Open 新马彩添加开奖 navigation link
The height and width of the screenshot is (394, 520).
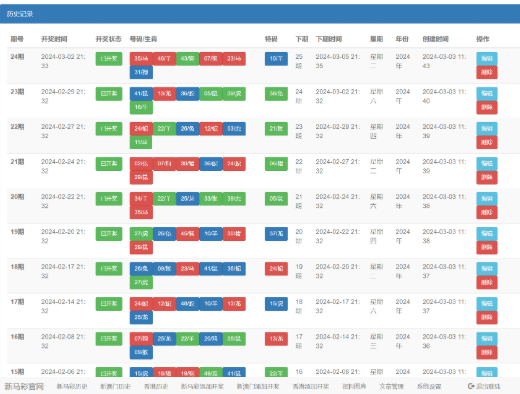tap(202, 386)
